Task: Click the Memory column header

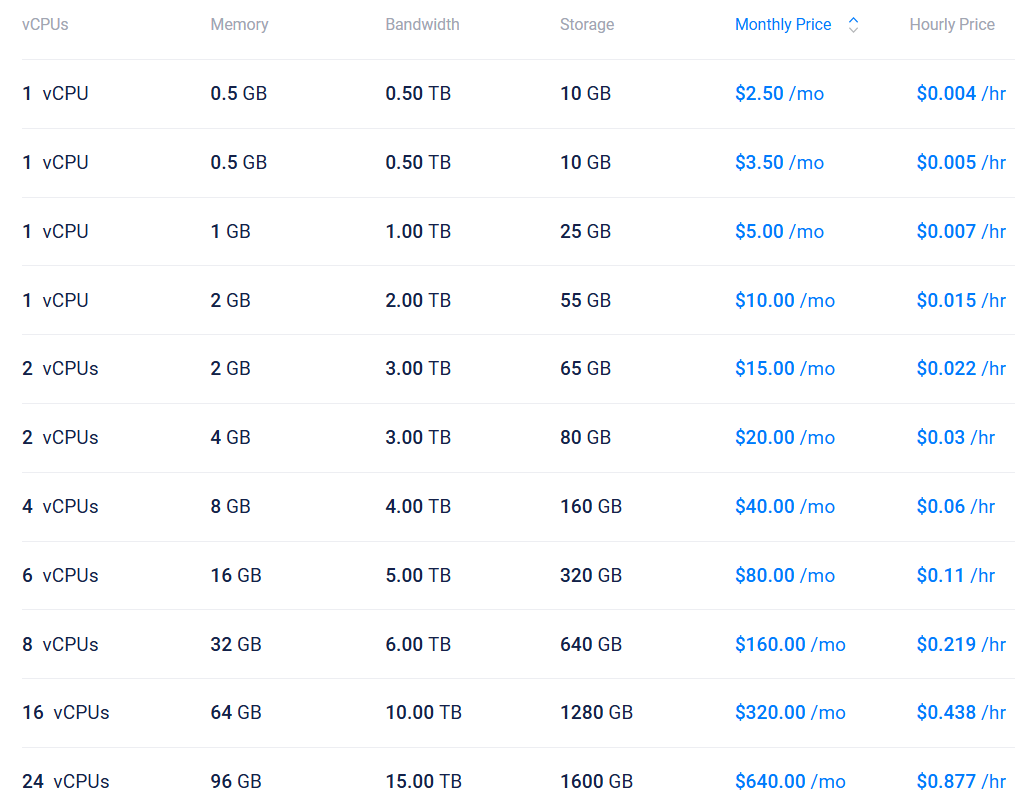Action: click(239, 25)
